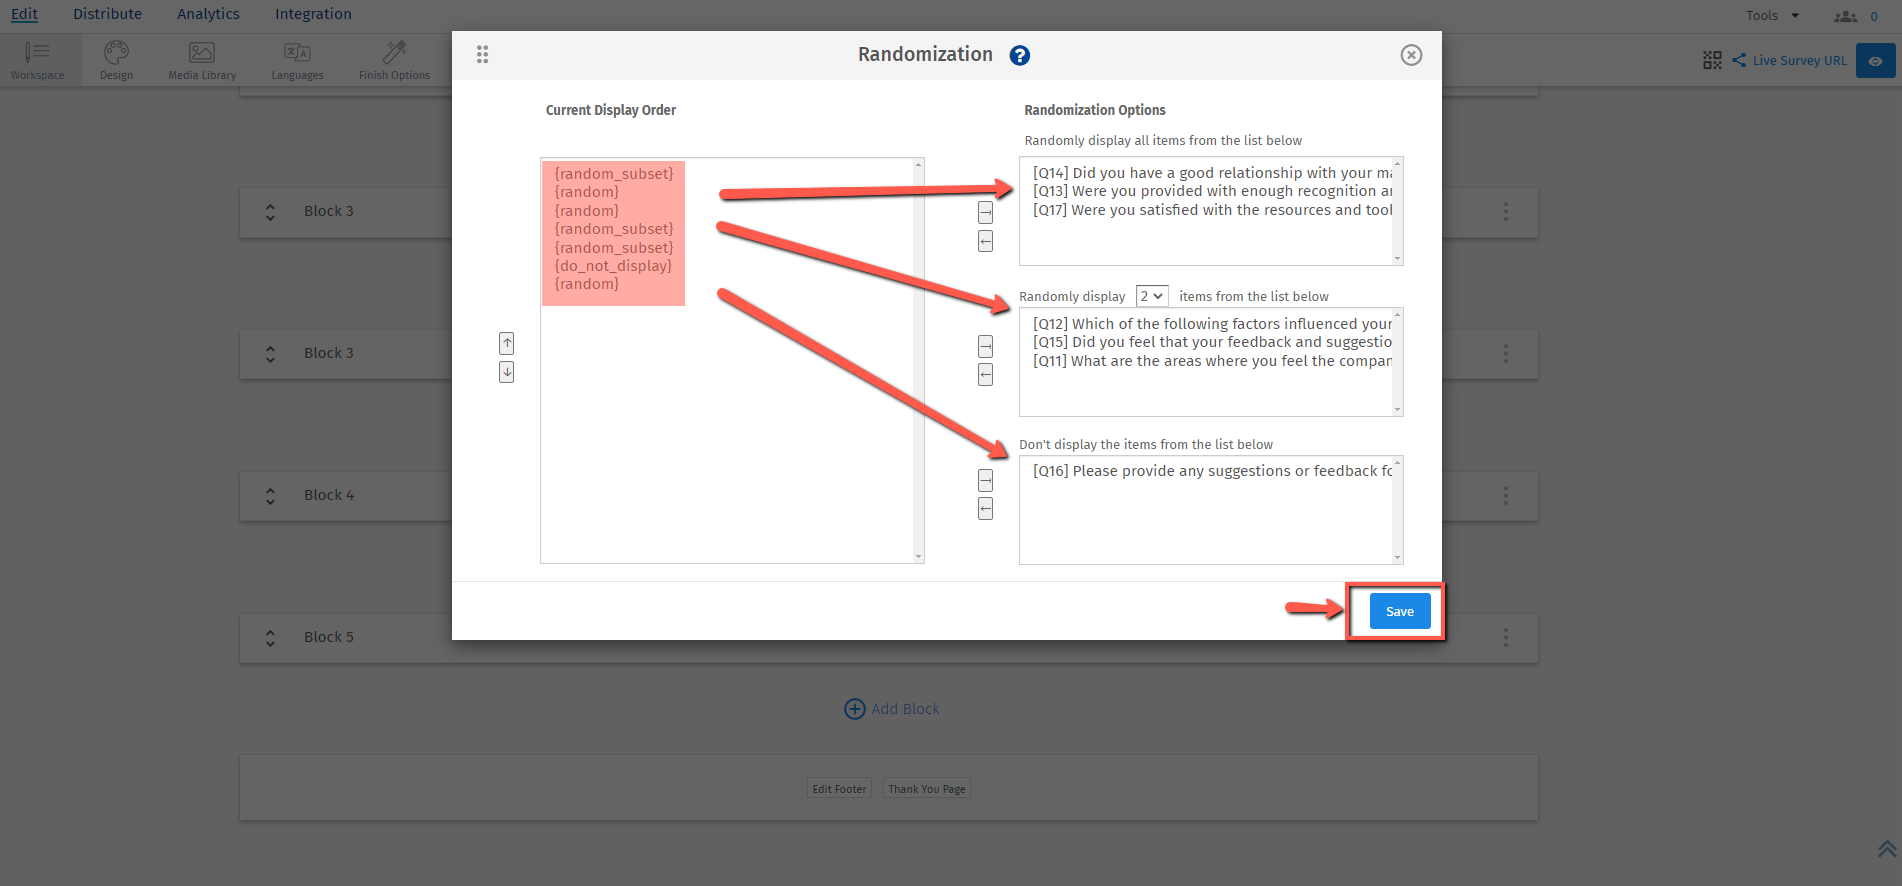This screenshot has height=886, width=1902.
Task: Open the Tools dropdown menu
Action: point(1772,15)
